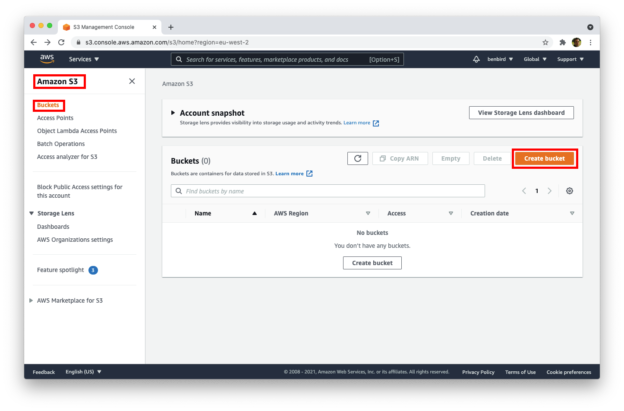Open the Privacy Policy footer link

coord(478,372)
